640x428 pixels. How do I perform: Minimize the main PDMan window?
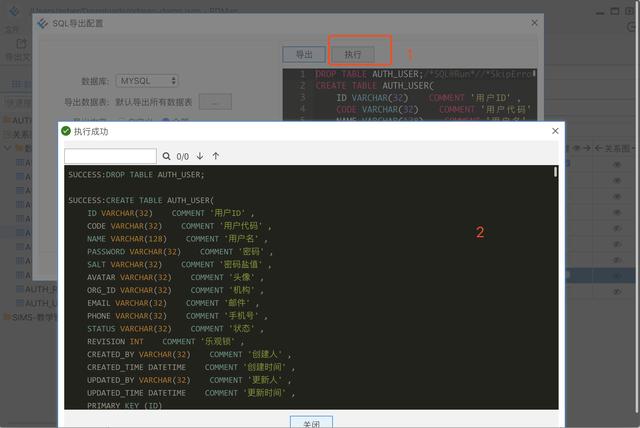click(600, 12)
